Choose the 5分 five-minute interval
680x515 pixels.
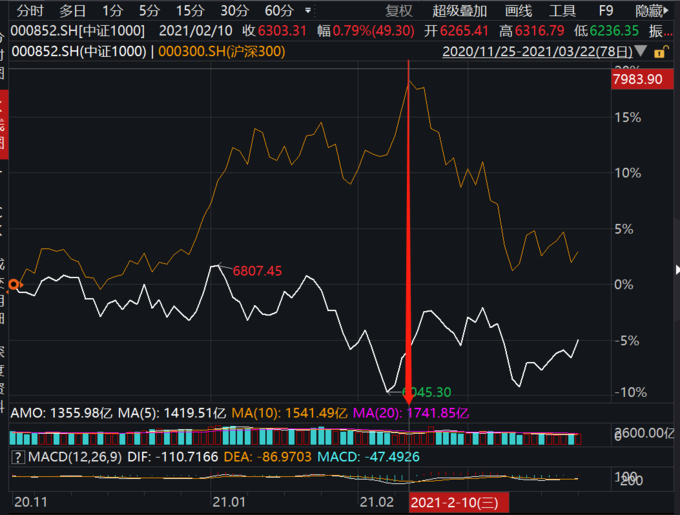149,11
